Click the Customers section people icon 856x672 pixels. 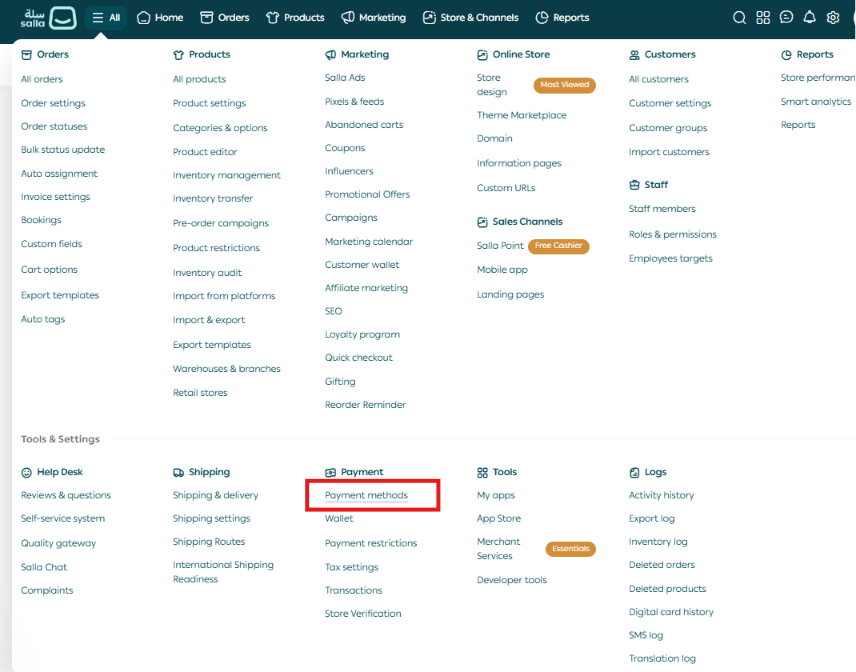click(x=634, y=55)
